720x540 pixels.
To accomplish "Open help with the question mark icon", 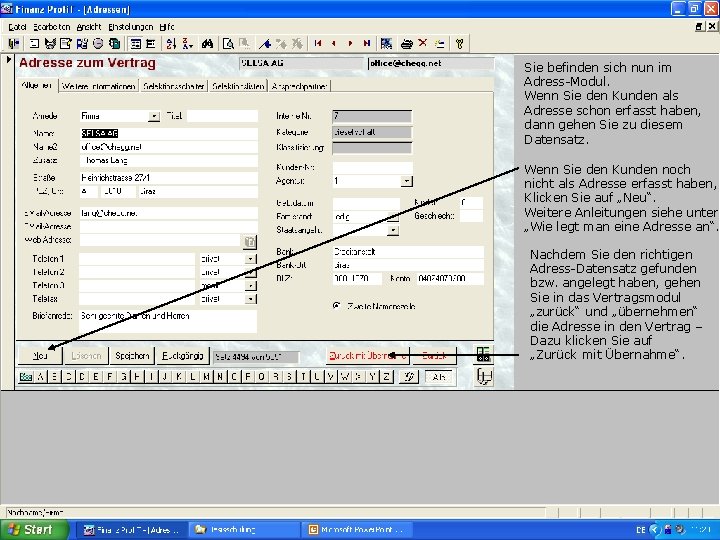I will click(x=459, y=44).
